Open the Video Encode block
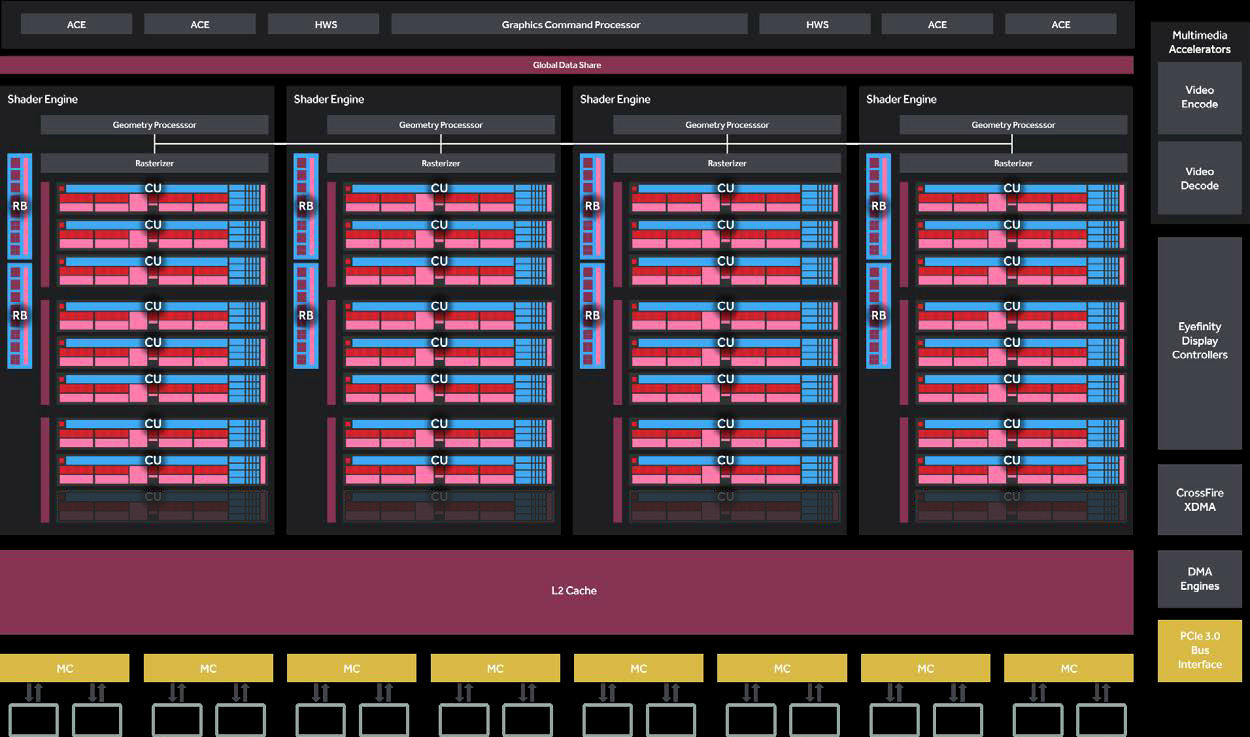Screen dimensions: 1250x737 pos(1199,98)
